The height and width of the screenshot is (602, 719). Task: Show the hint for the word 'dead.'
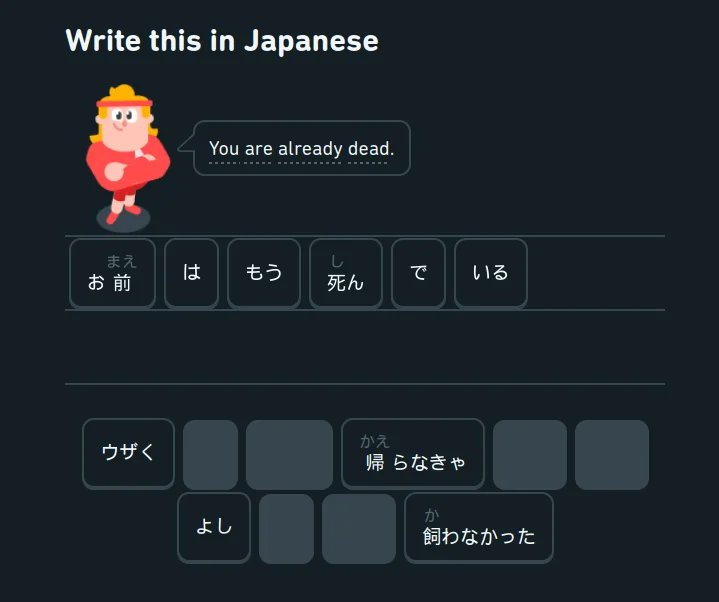pos(371,149)
